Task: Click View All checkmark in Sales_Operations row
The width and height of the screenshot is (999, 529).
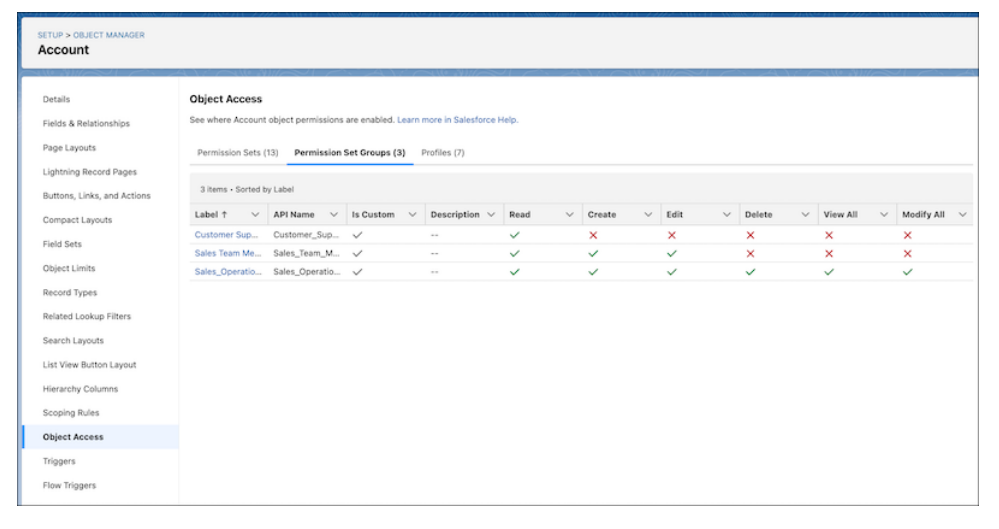Action: point(829,272)
